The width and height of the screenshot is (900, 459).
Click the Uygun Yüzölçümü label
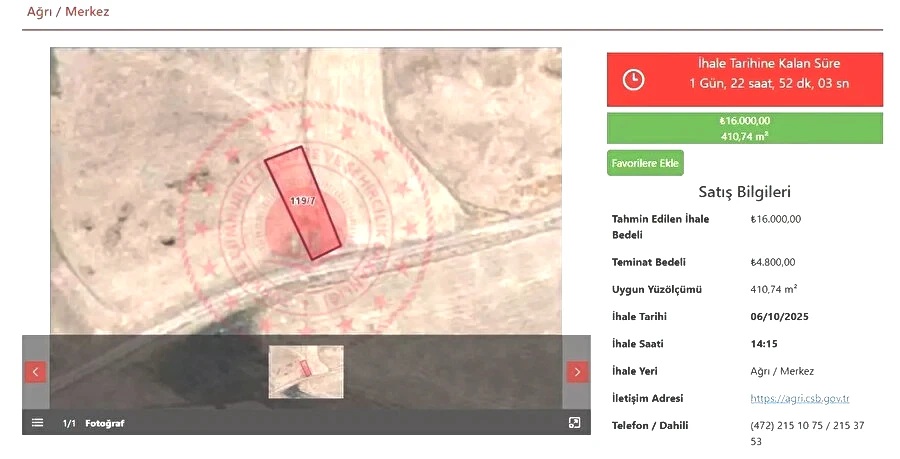coord(657,290)
